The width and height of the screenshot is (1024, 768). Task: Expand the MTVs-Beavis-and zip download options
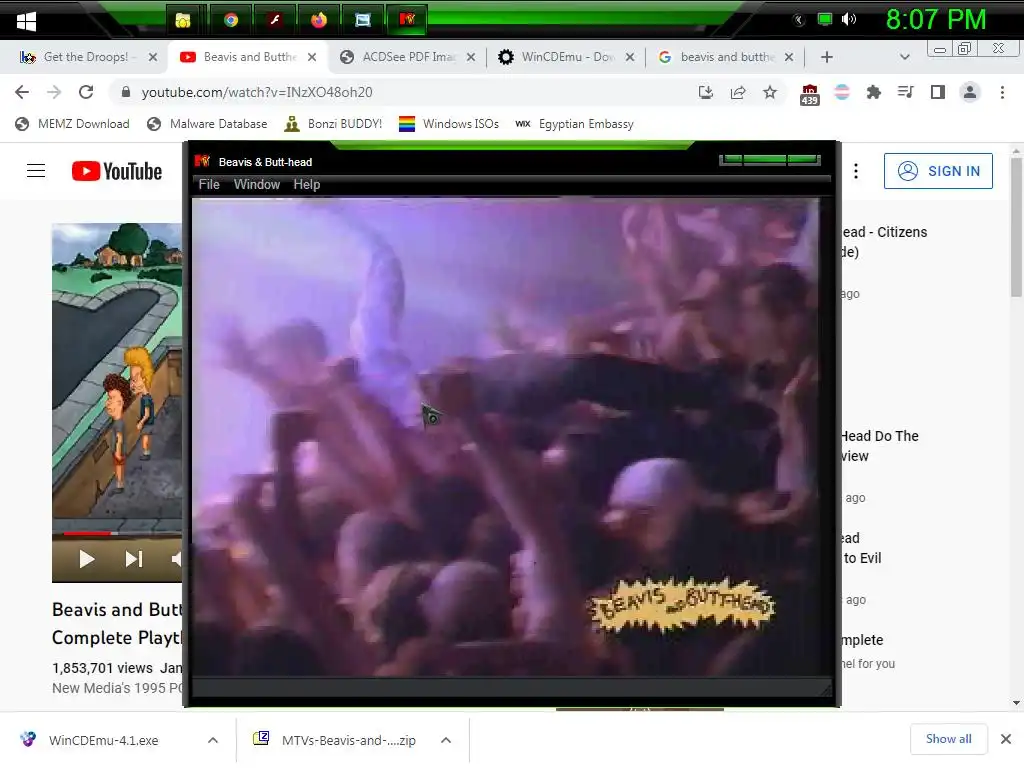(446, 740)
